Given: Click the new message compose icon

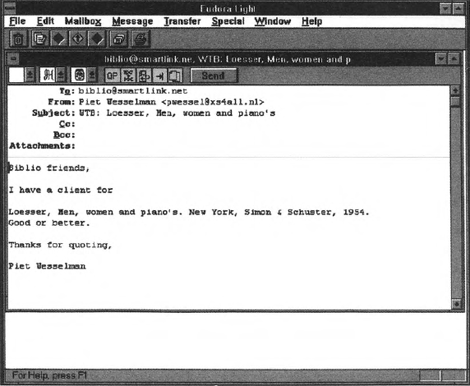Looking at the screenshot, I should click(x=40, y=39).
